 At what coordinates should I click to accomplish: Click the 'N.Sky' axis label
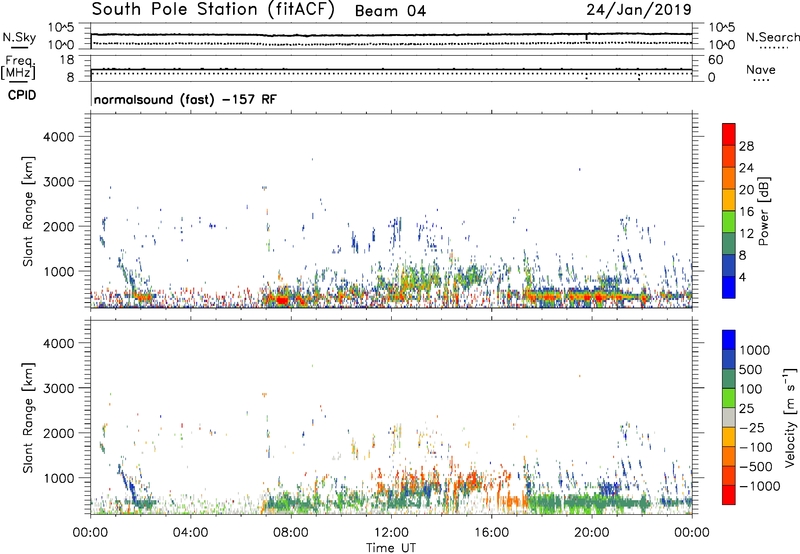pos(19,37)
